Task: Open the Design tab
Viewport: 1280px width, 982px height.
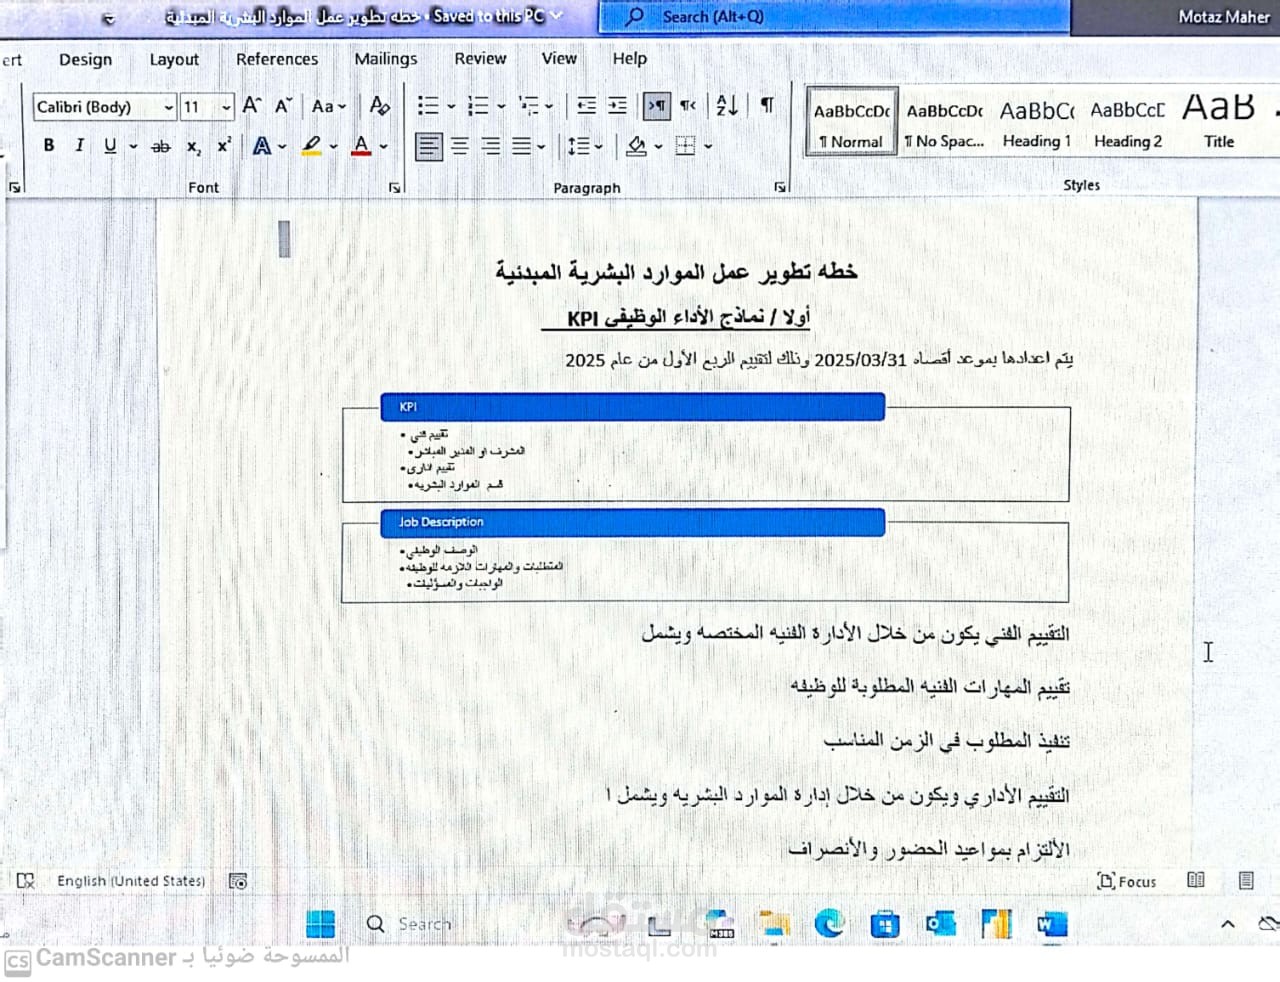Action: coord(85,59)
